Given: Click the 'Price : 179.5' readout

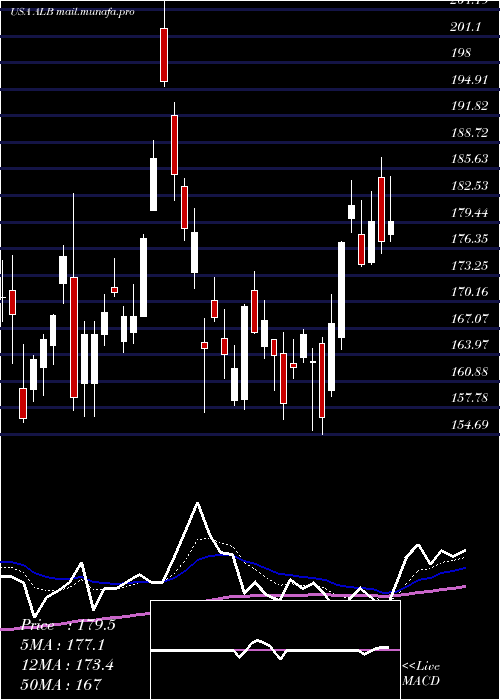Looking at the screenshot, I should click(68, 625).
